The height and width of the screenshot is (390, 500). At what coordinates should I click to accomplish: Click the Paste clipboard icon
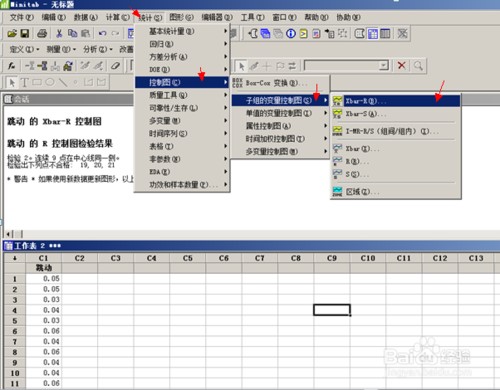[x=85, y=33]
